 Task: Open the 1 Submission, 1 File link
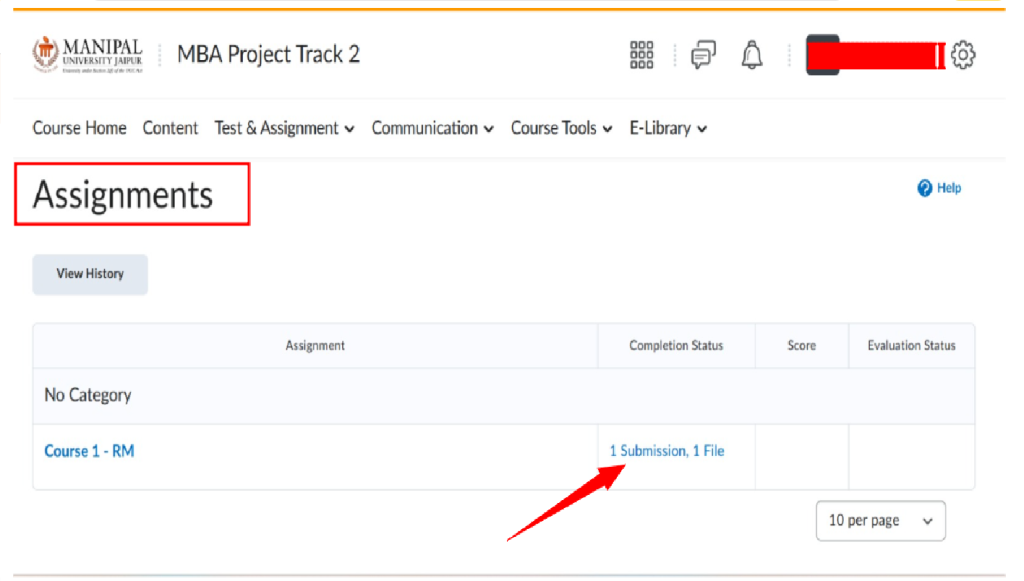667,451
